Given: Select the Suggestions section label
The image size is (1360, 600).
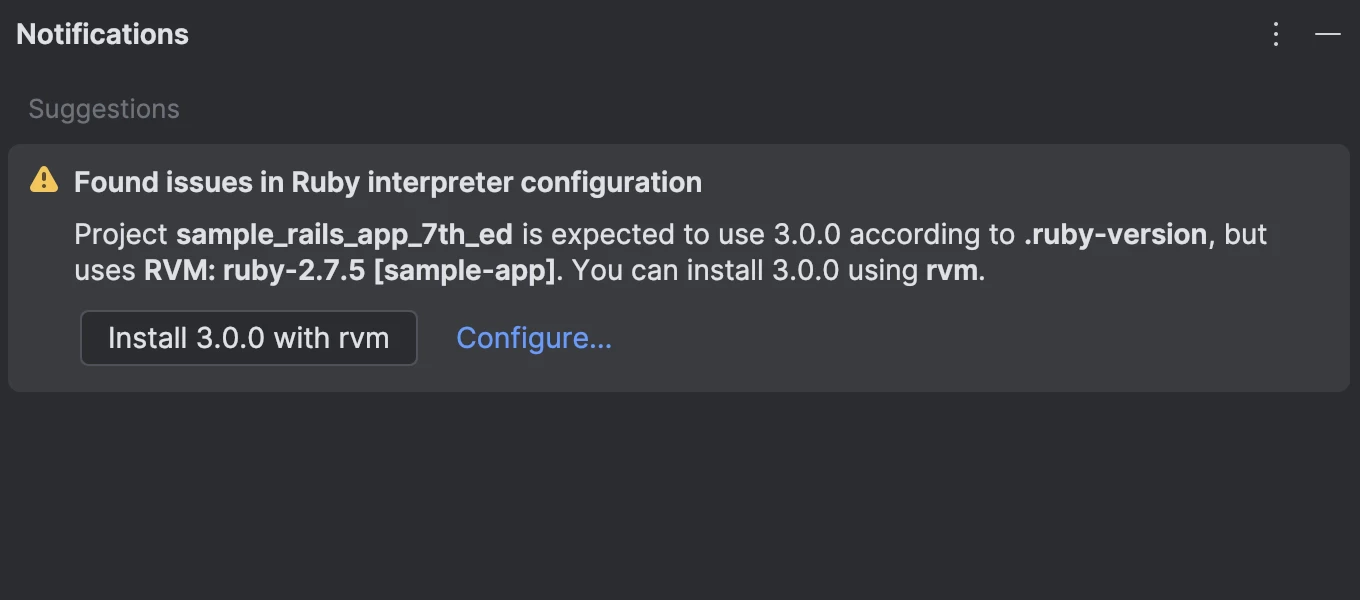Looking at the screenshot, I should pos(104,109).
